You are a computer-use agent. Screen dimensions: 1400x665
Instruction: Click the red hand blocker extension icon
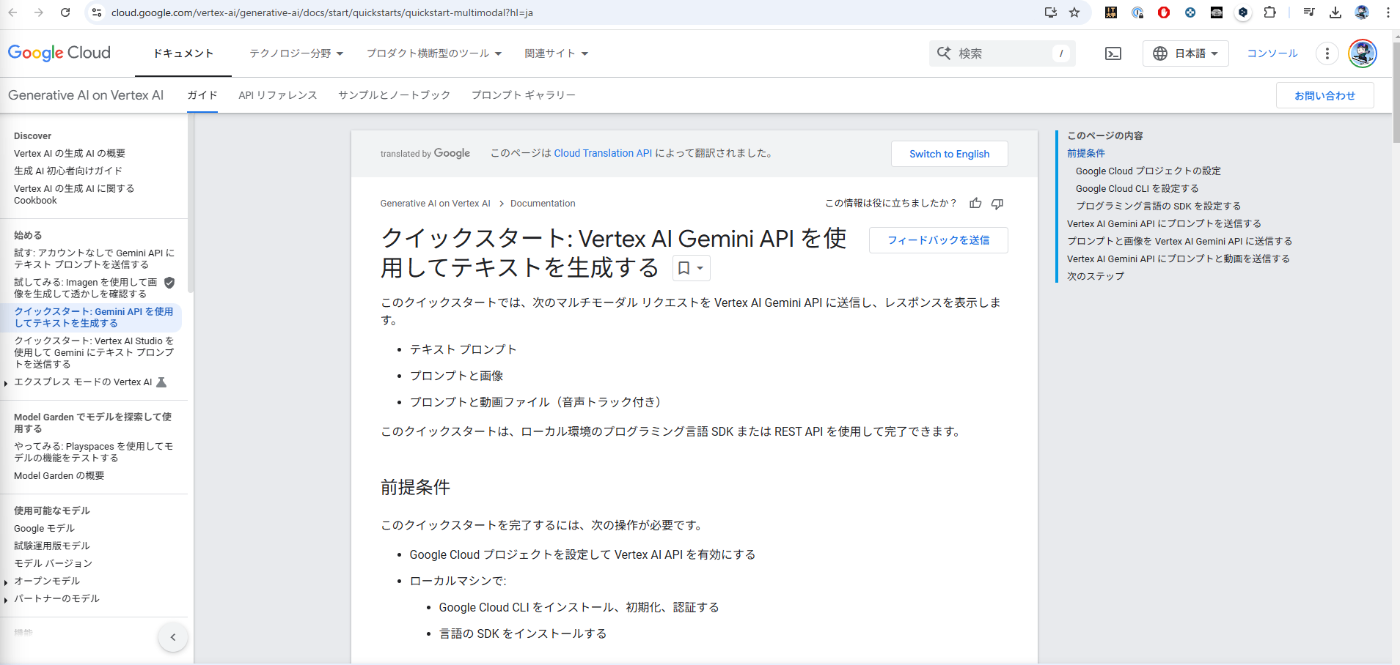tap(1164, 12)
